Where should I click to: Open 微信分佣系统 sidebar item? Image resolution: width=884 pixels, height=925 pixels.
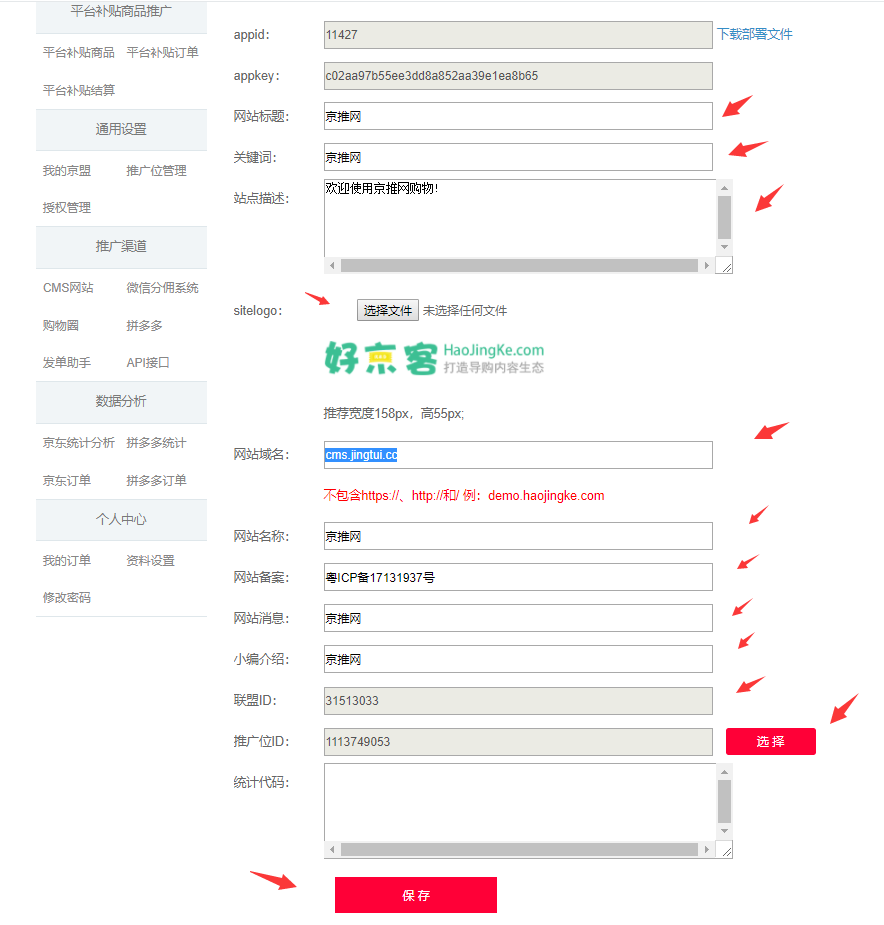[x=162, y=288]
